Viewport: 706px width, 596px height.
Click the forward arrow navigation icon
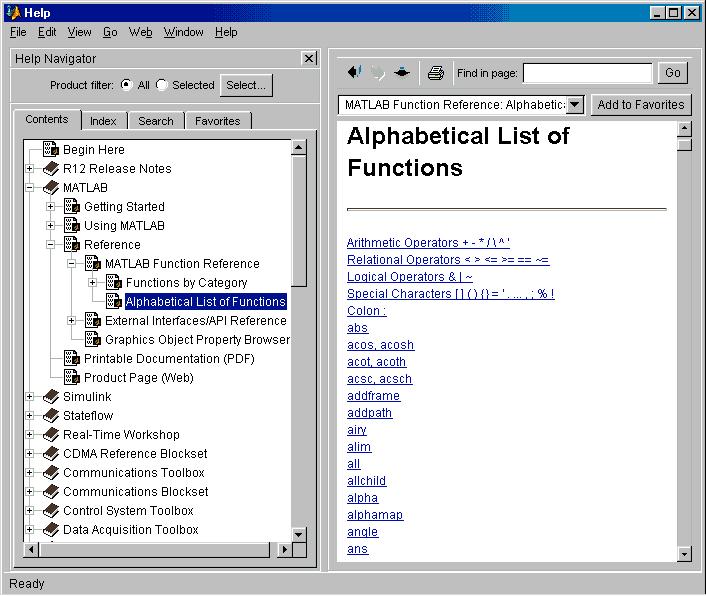coord(377,72)
